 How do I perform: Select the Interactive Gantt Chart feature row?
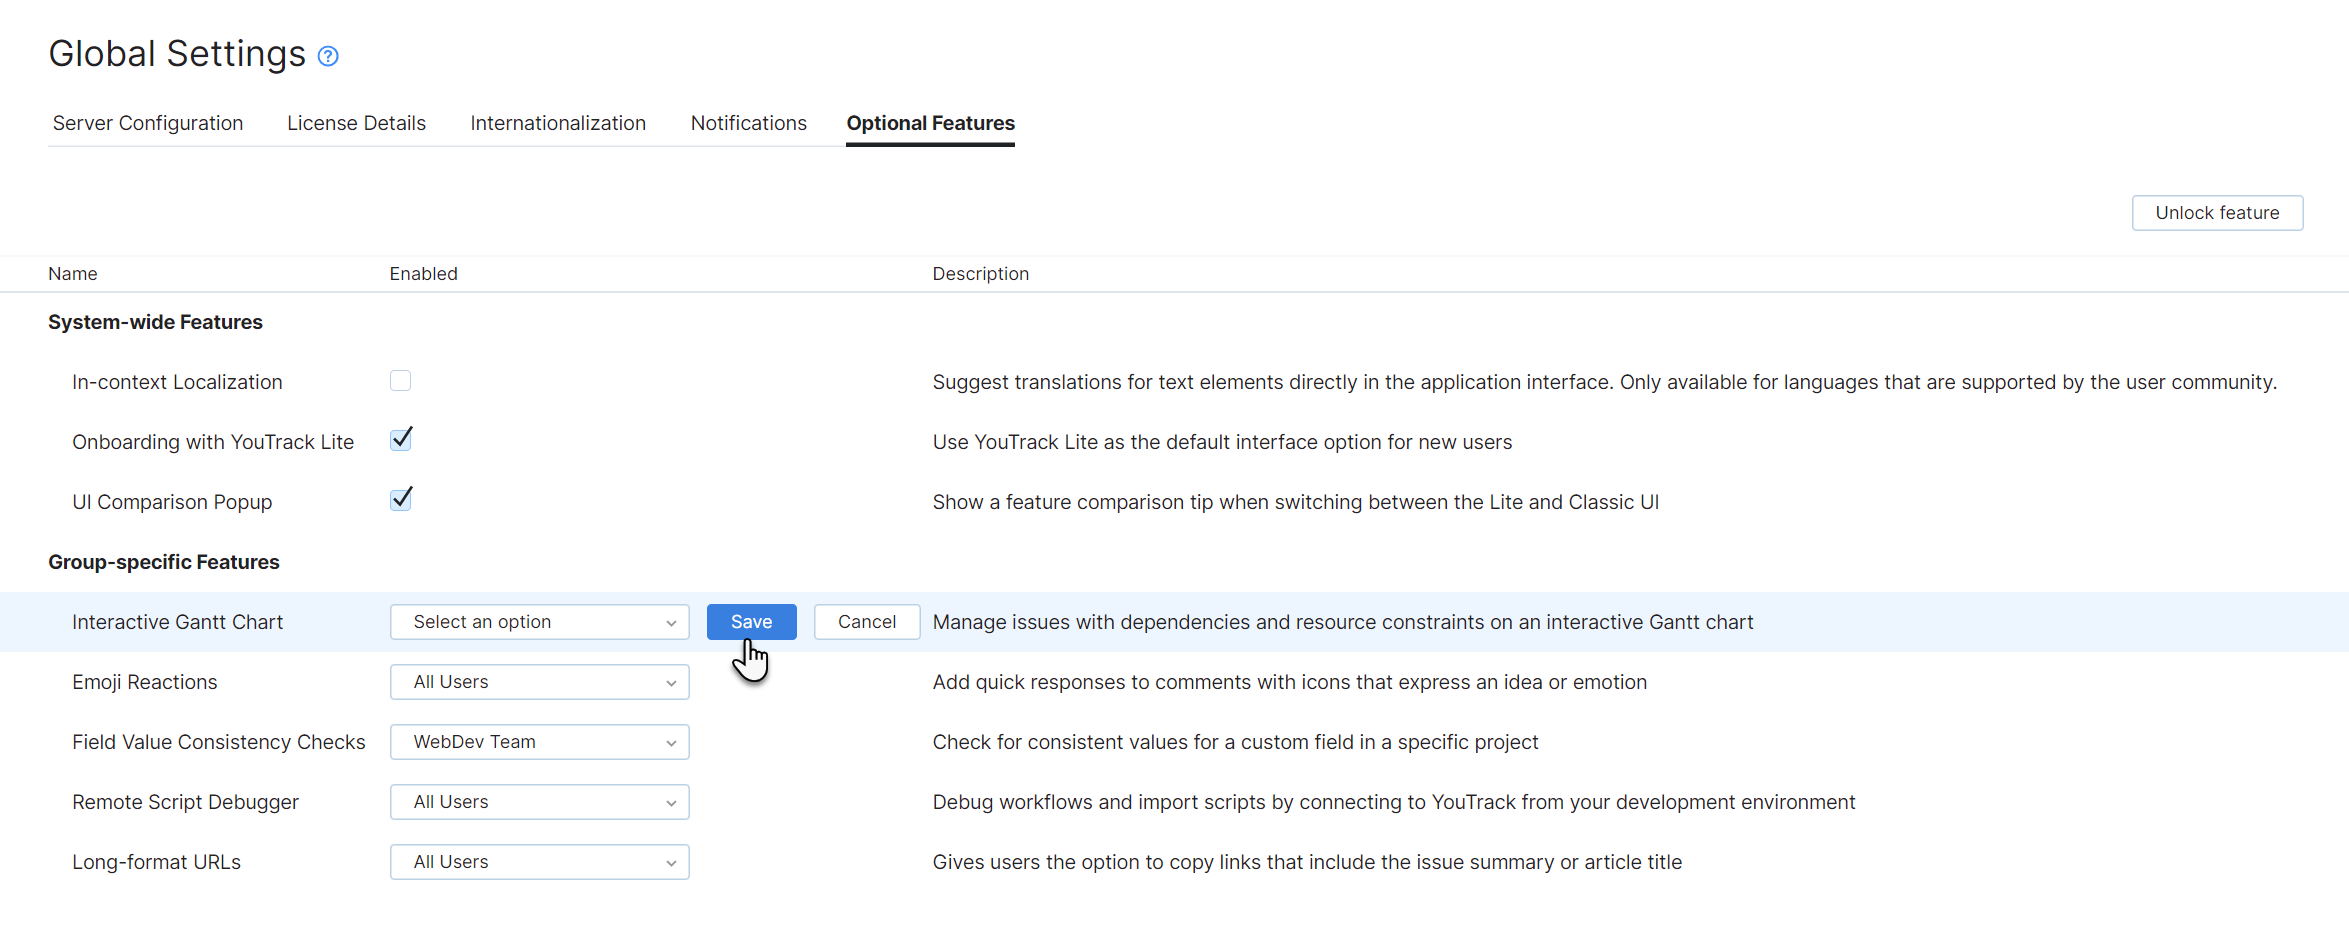(177, 621)
